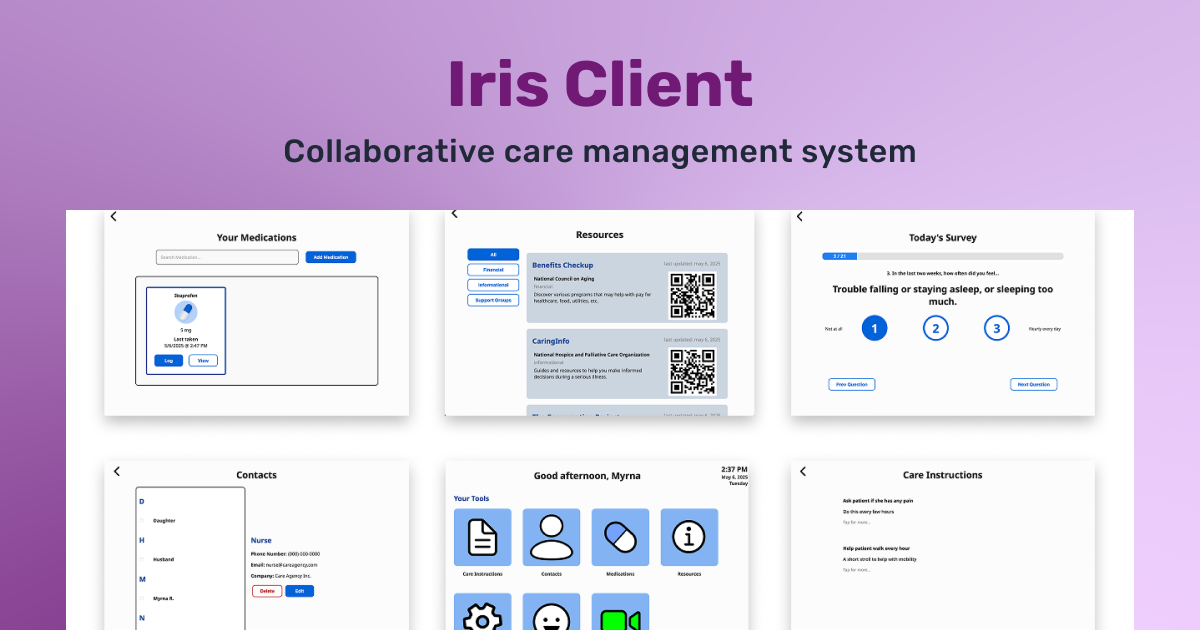The image size is (1200, 630).
Task: Tap the back arrow on Your Medications screen
Action: tap(113, 216)
